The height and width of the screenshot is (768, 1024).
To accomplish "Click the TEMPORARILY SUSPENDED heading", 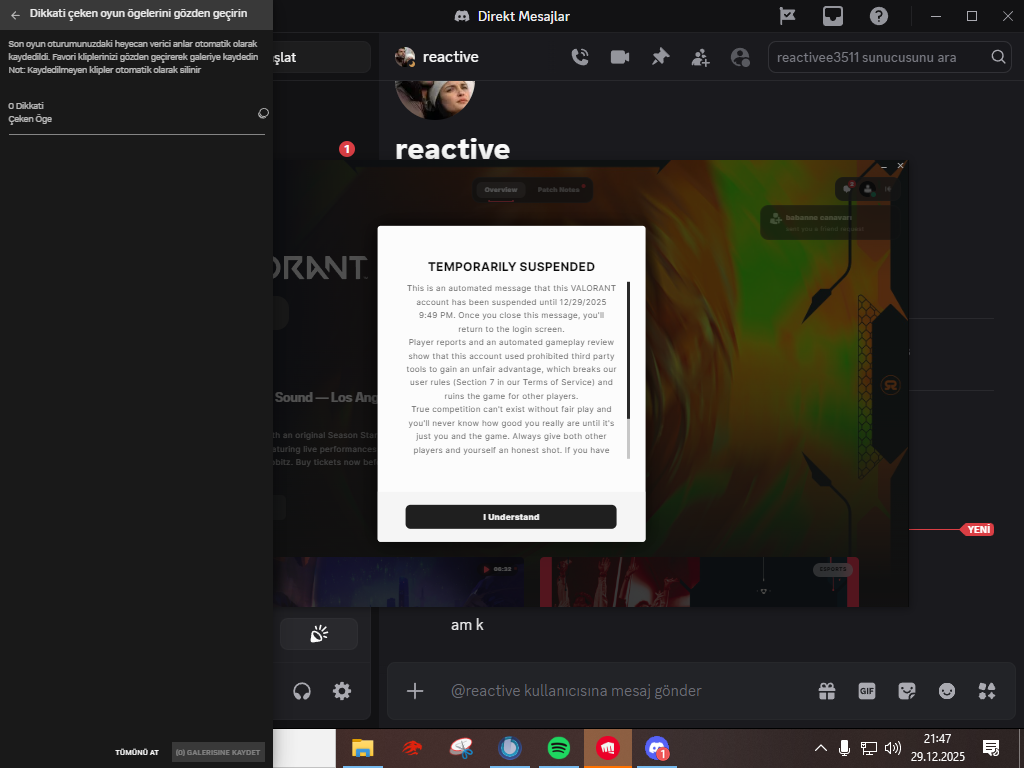I will [511, 266].
